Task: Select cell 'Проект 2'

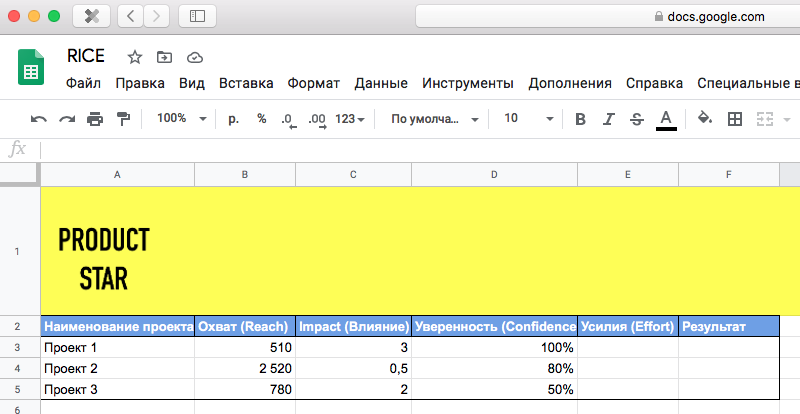Action: (x=117, y=369)
